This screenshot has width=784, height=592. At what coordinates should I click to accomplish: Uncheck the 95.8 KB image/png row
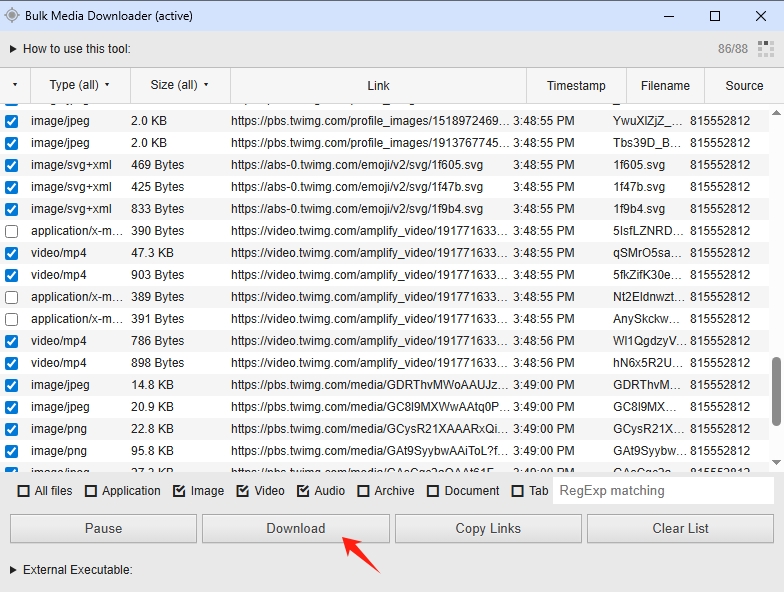coord(12,452)
